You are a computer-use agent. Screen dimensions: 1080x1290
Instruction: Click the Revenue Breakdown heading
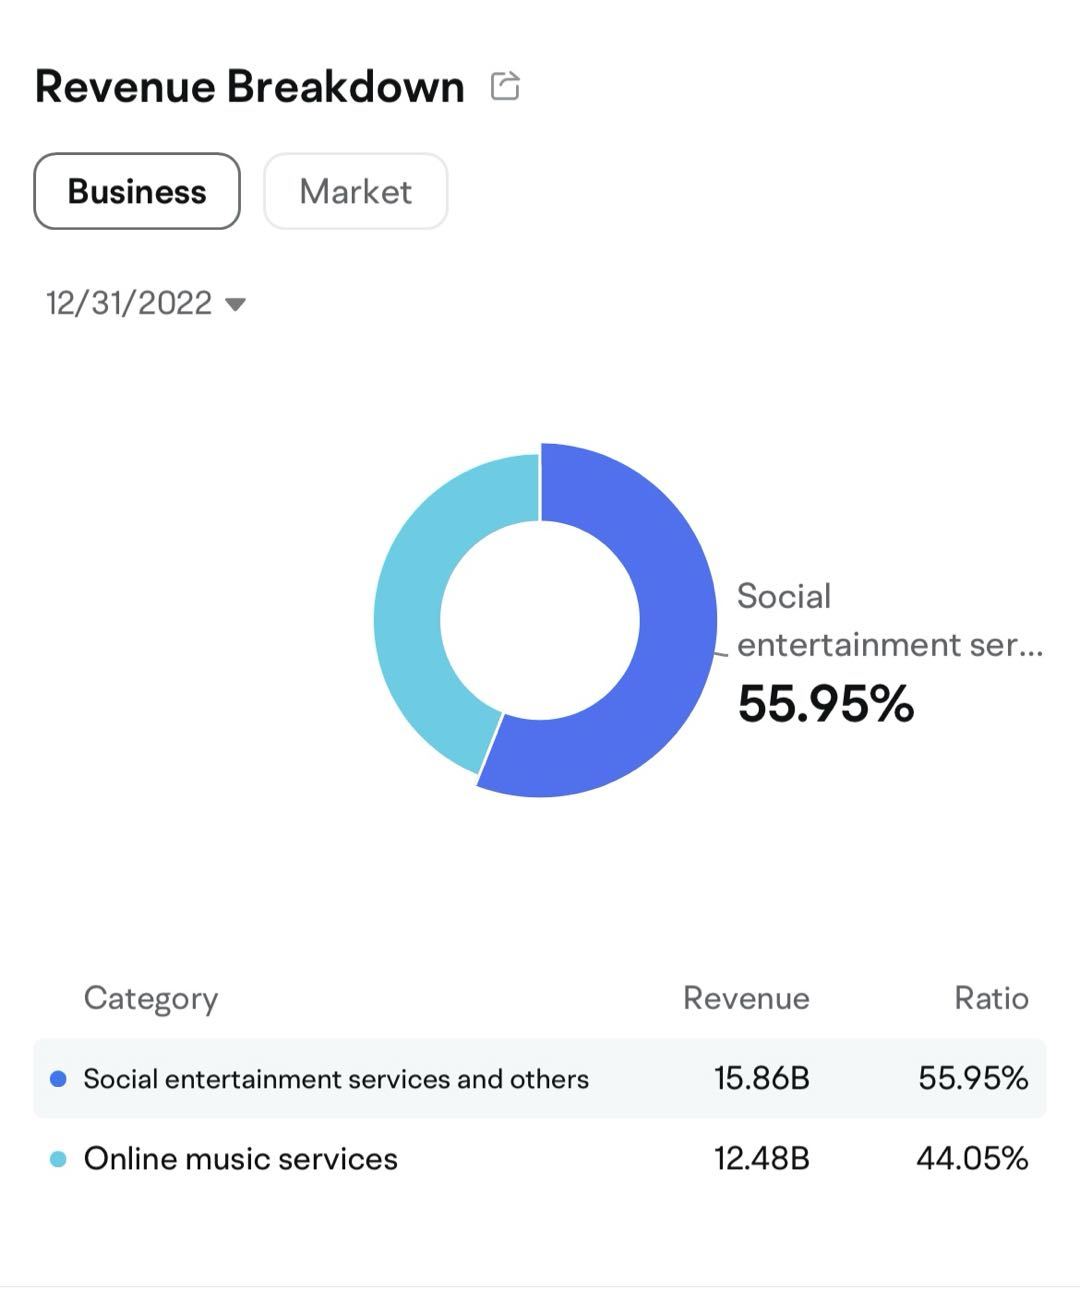pyautogui.click(x=250, y=87)
